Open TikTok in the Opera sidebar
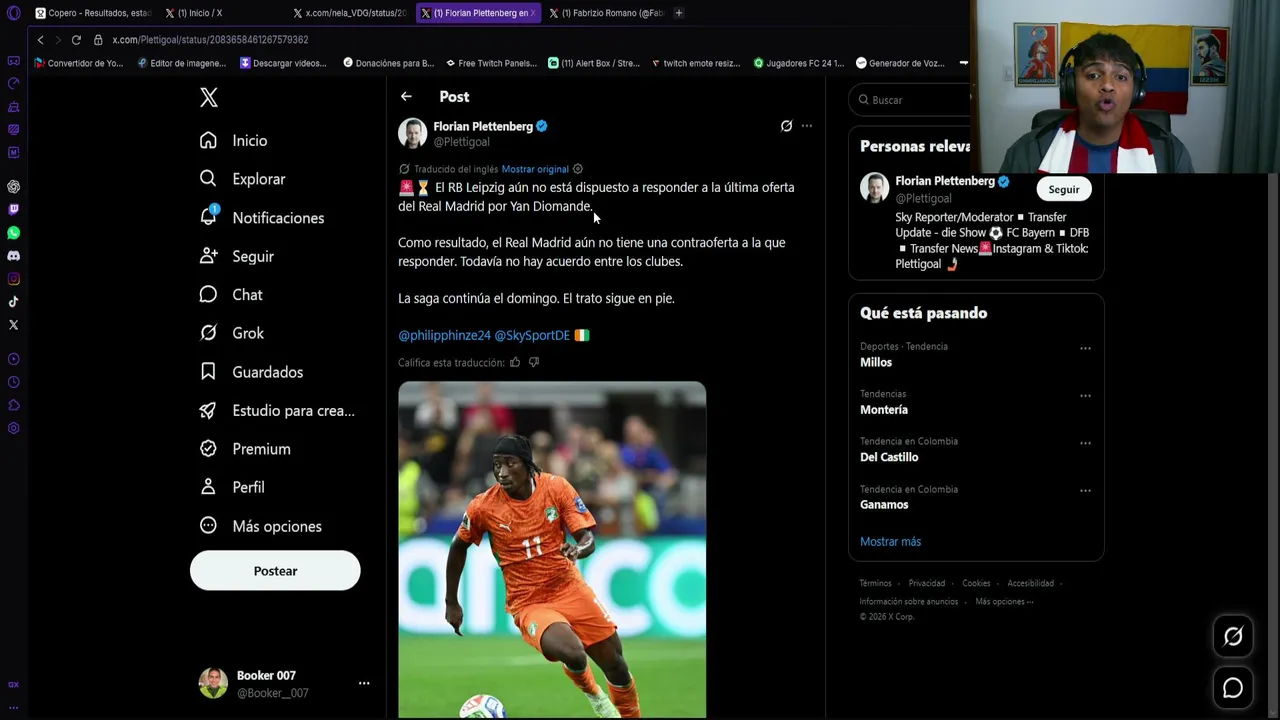 point(13,302)
